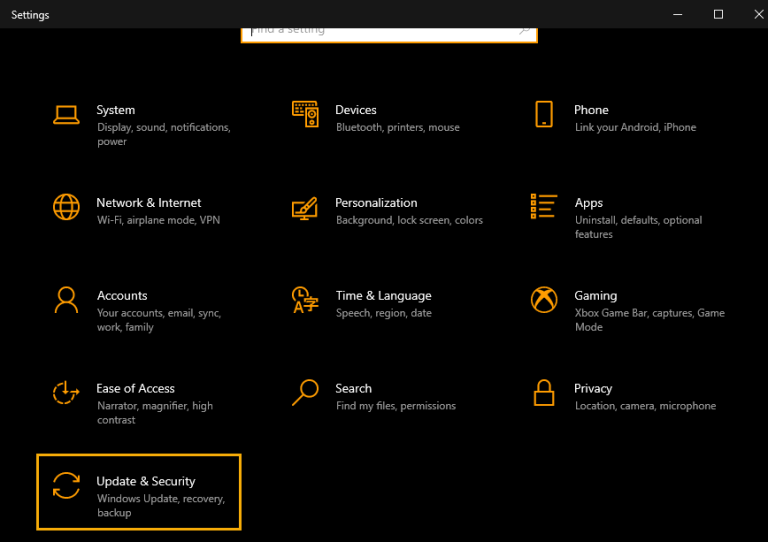Click the Search magnifier category icon
768x542 pixels.
305,392
